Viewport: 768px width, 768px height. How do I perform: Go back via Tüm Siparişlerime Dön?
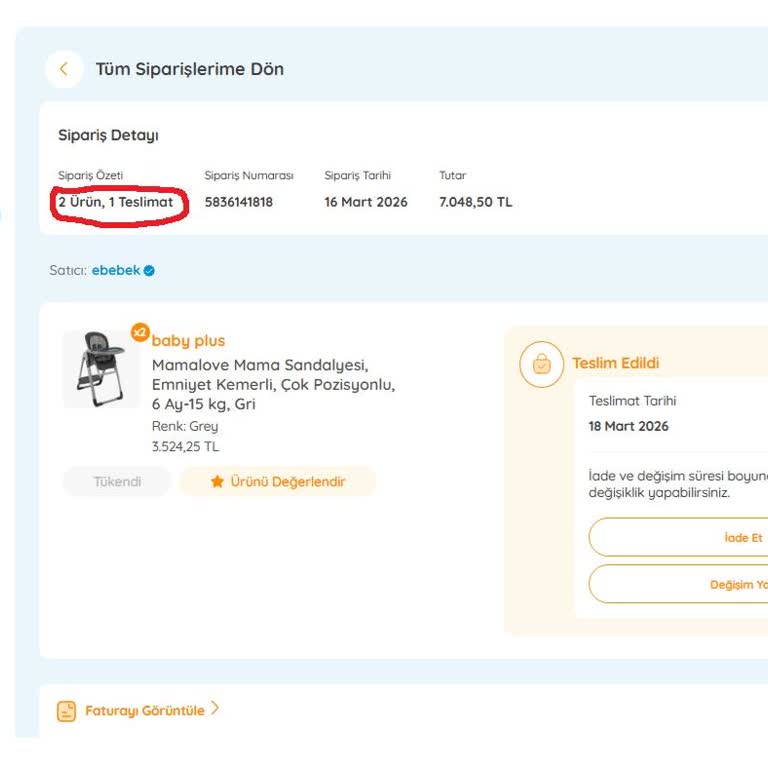click(189, 69)
